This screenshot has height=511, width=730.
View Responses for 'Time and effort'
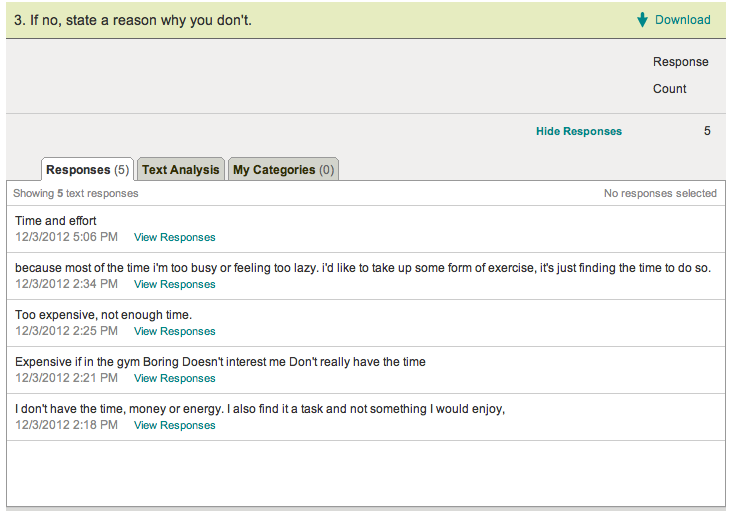pos(175,237)
